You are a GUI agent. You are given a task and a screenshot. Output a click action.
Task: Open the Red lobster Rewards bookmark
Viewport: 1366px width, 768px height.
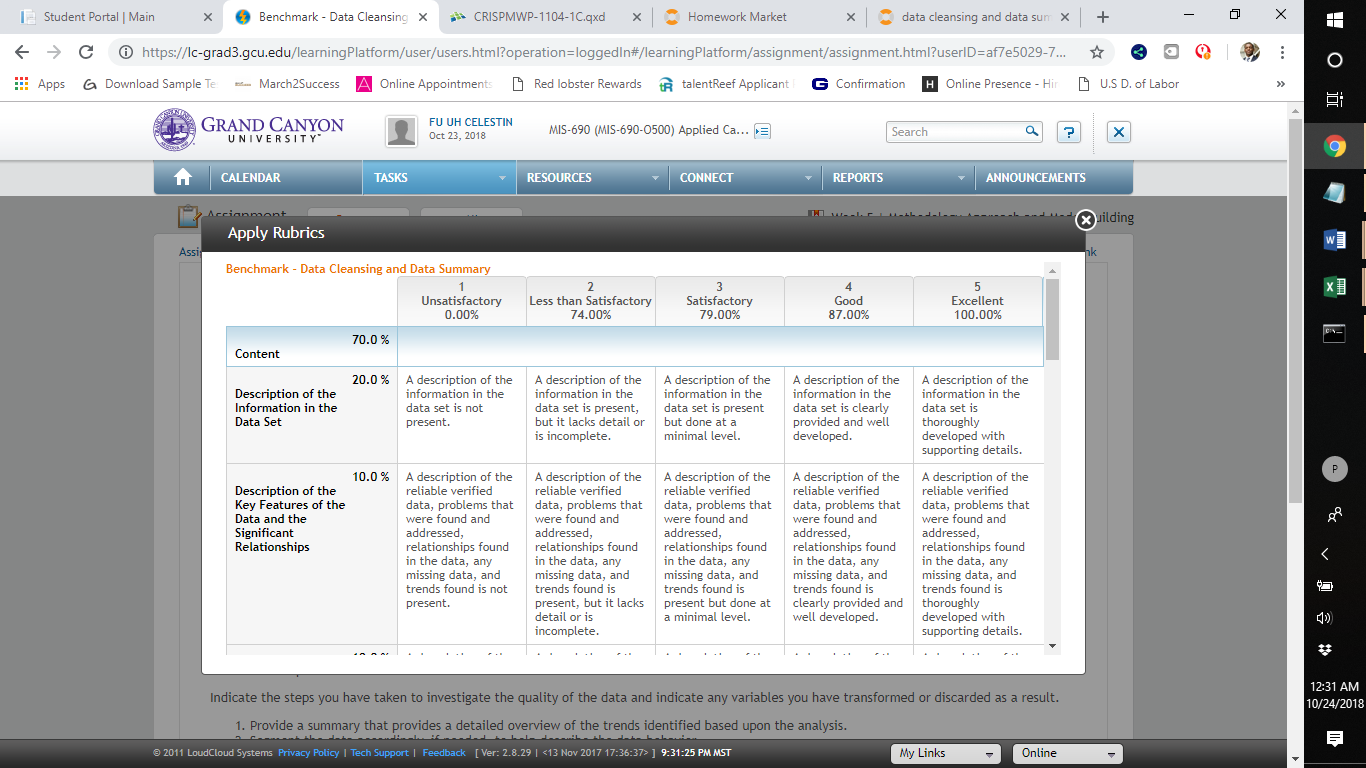576,84
